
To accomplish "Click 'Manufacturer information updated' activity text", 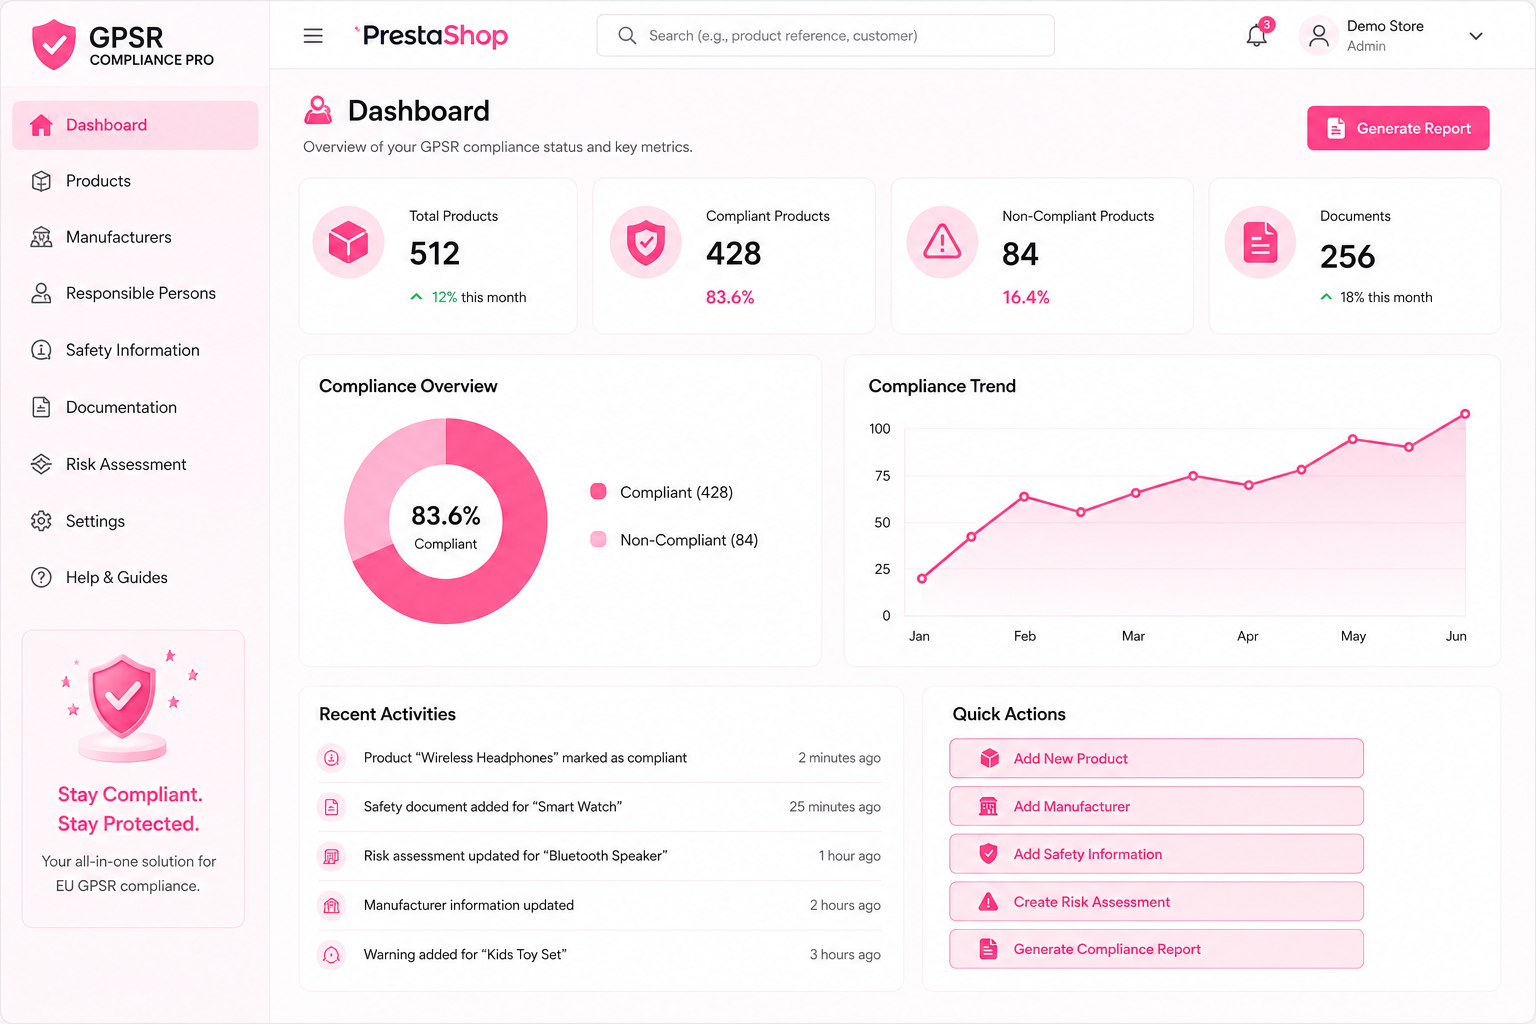I will [469, 905].
